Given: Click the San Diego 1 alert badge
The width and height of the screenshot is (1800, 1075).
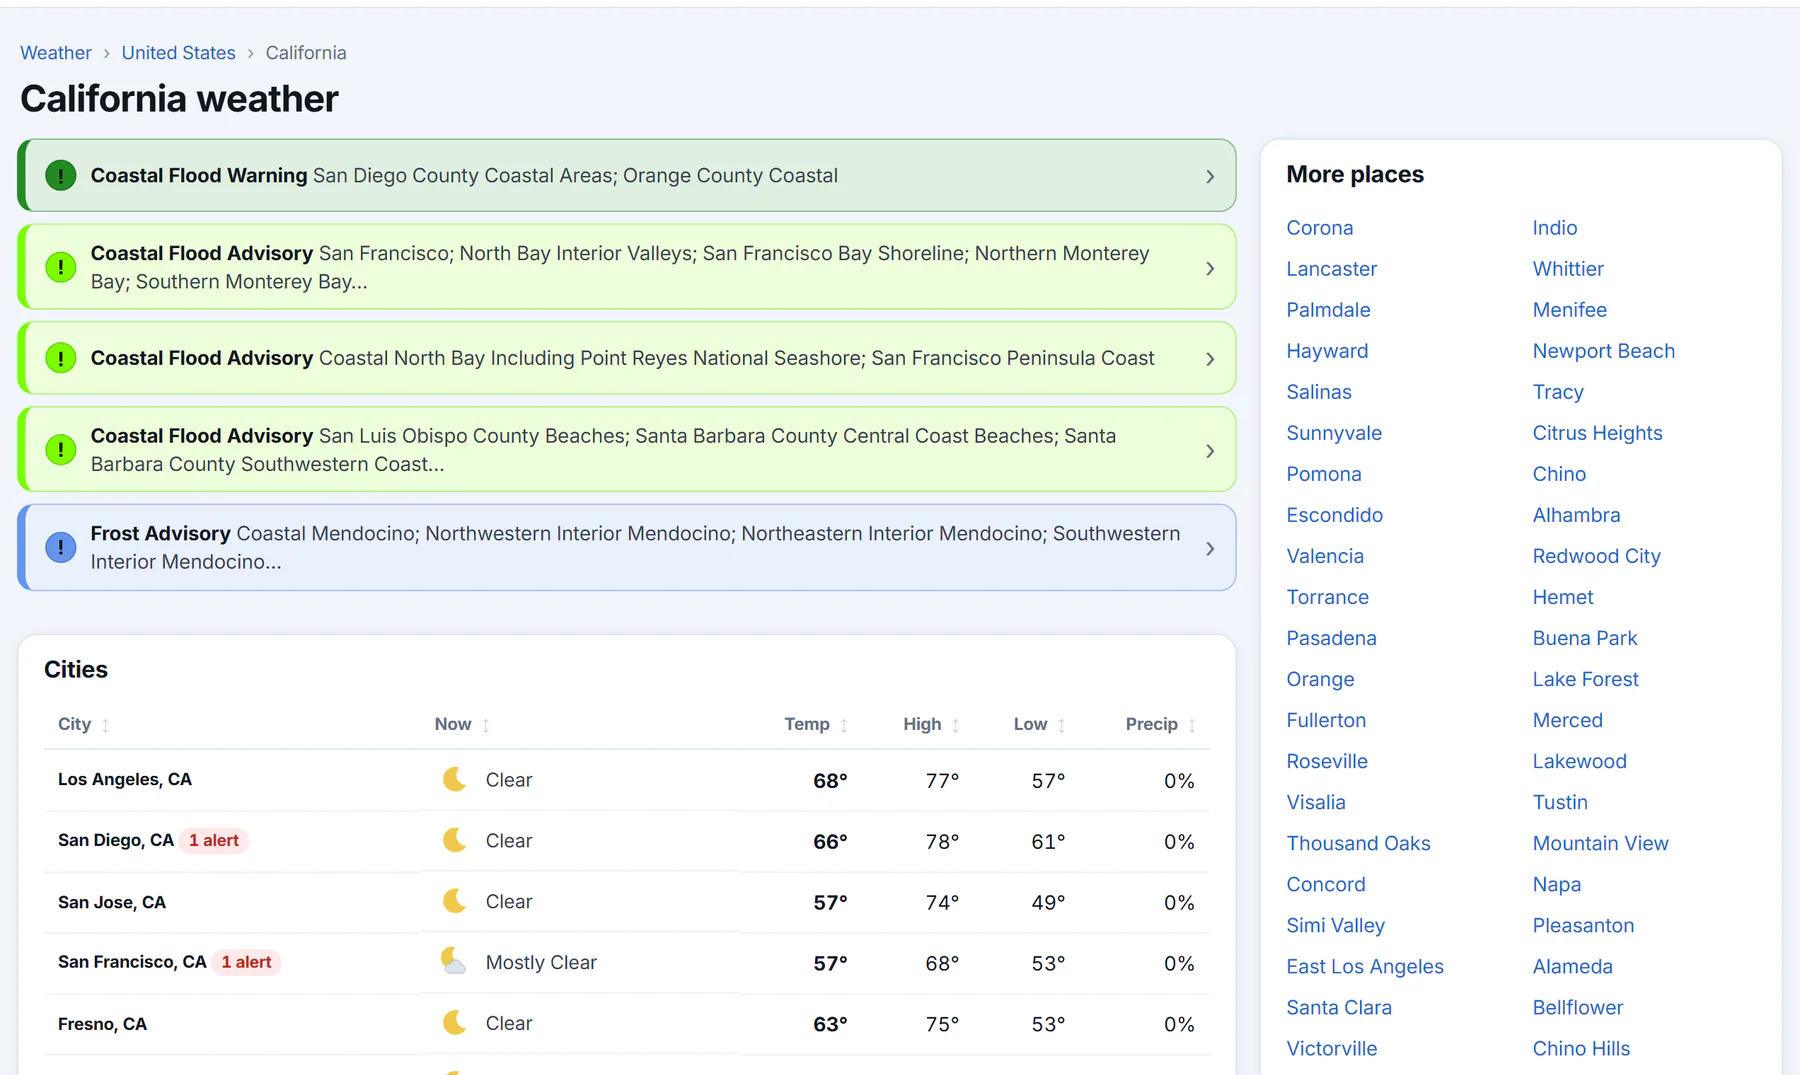Looking at the screenshot, I should click(x=214, y=840).
